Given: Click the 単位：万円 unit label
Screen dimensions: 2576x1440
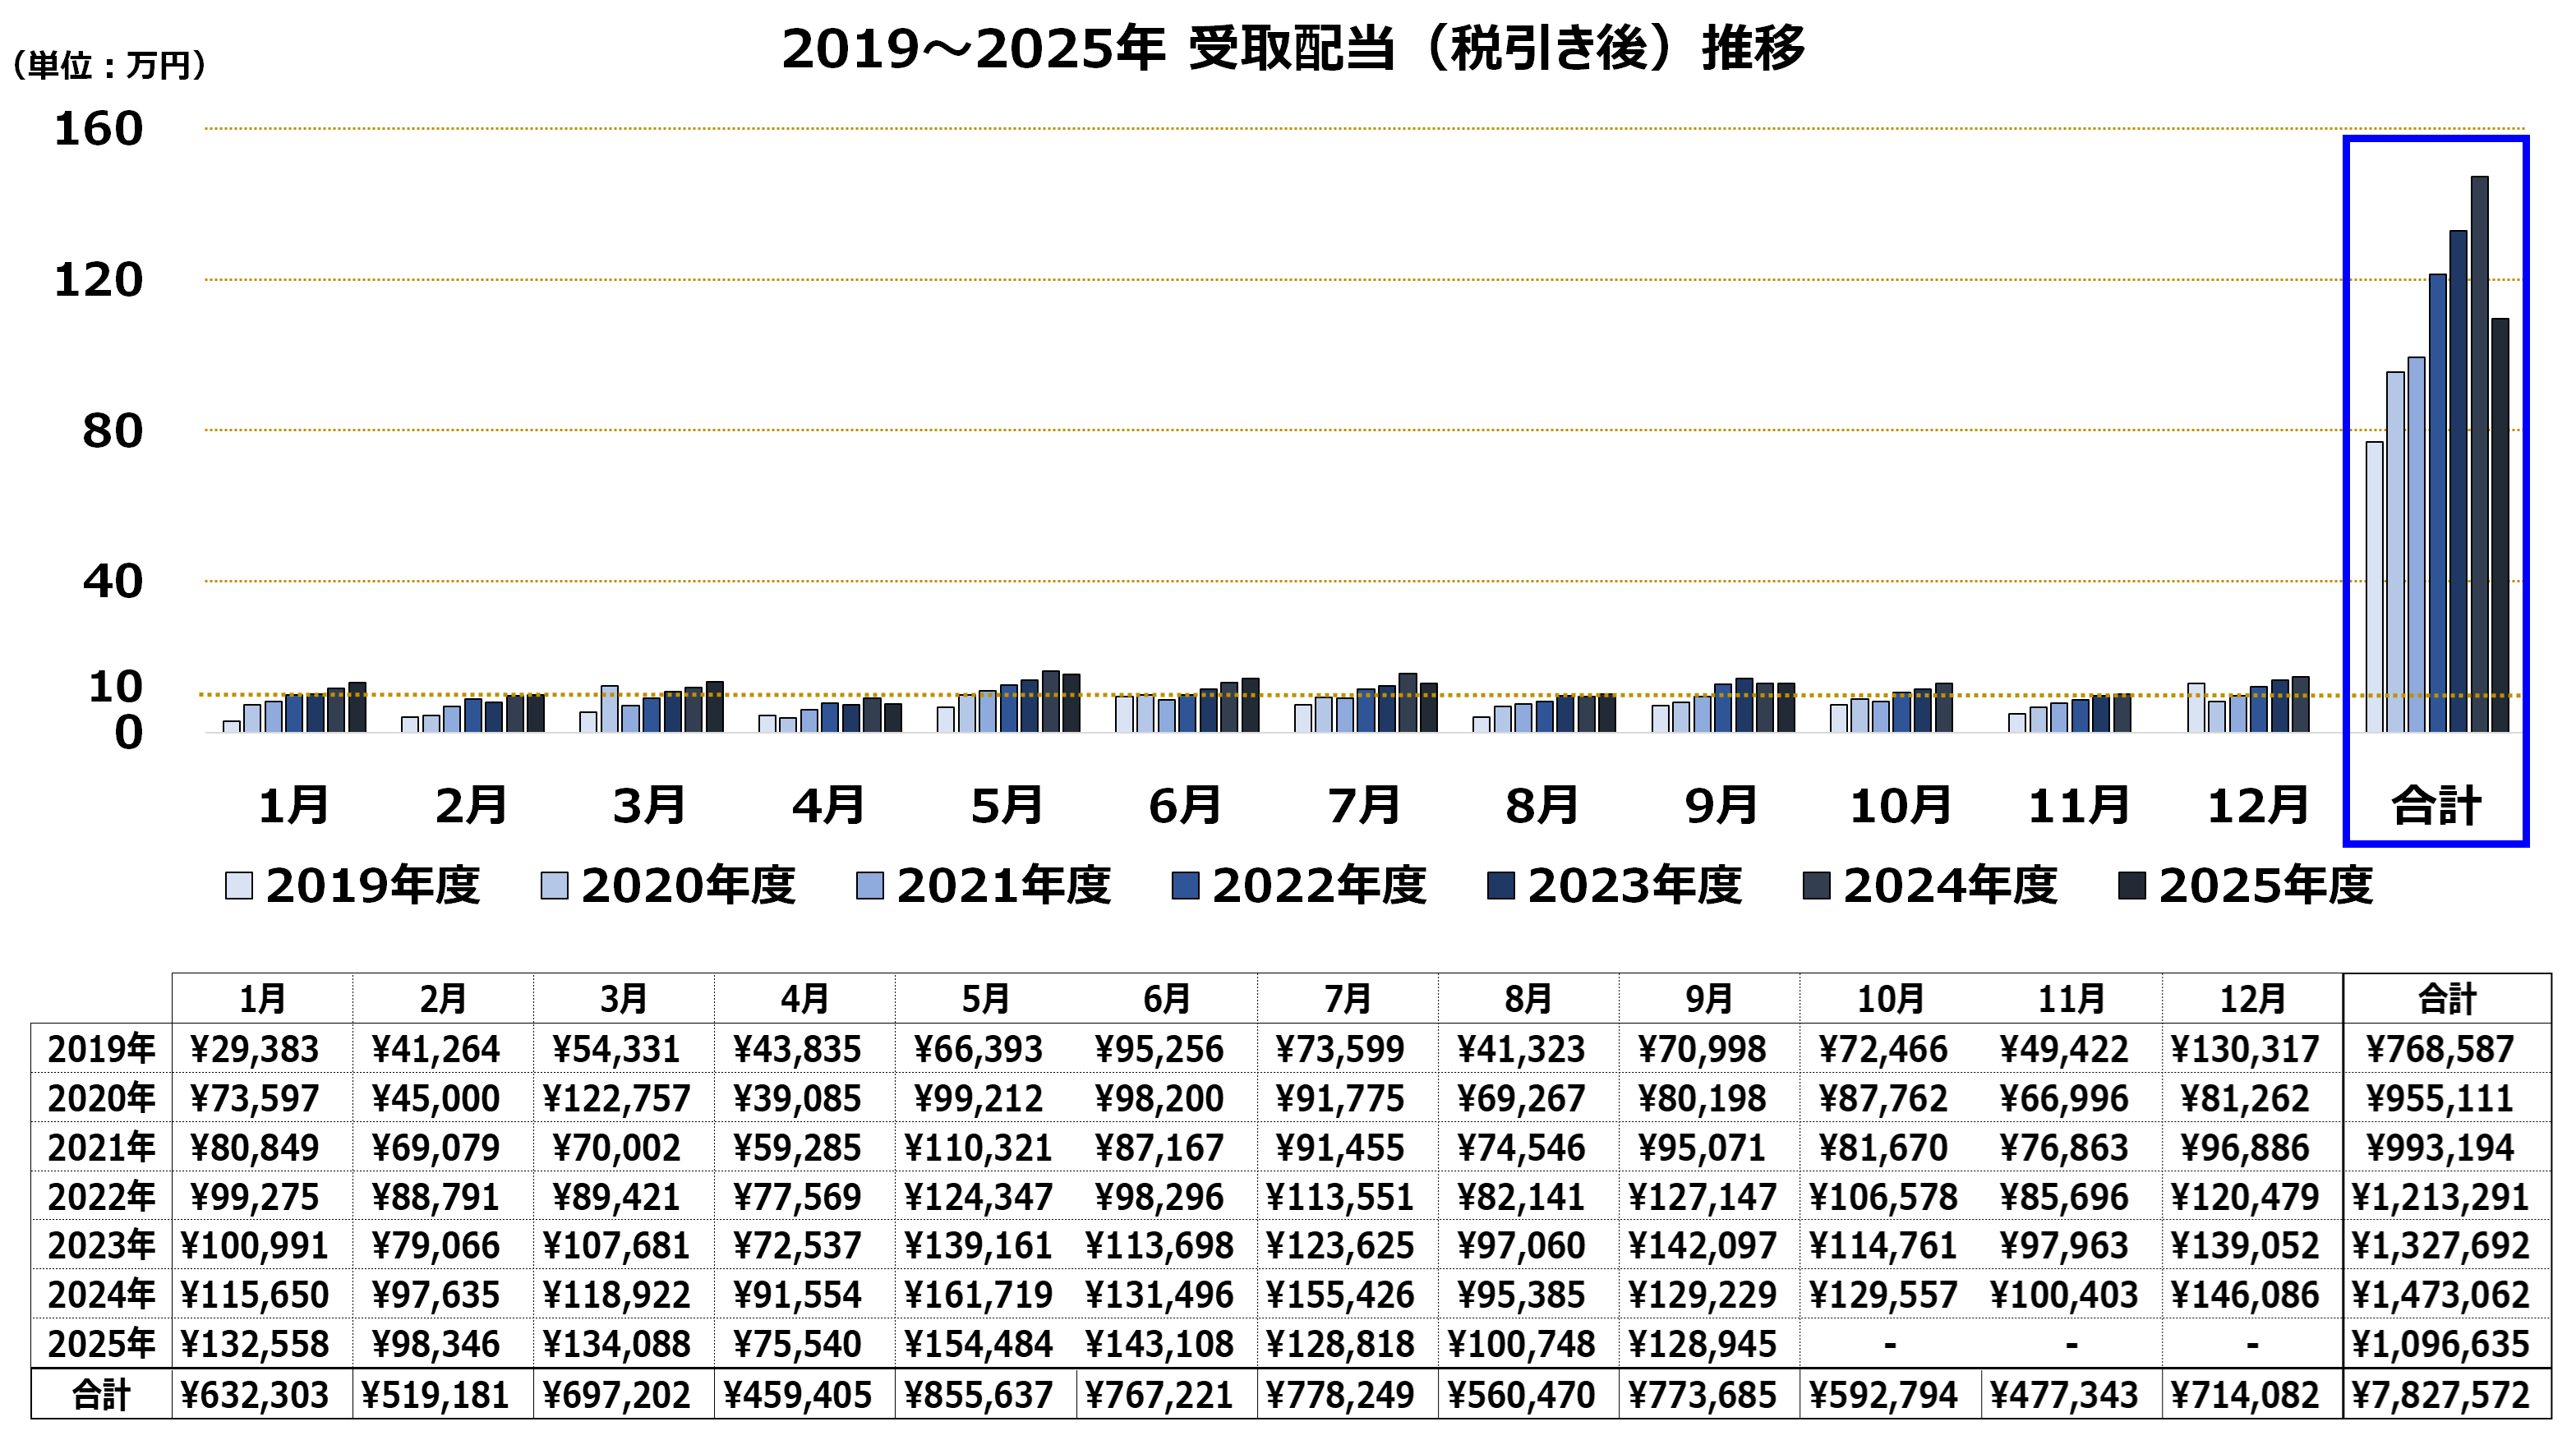Looking at the screenshot, I should [x=108, y=66].
